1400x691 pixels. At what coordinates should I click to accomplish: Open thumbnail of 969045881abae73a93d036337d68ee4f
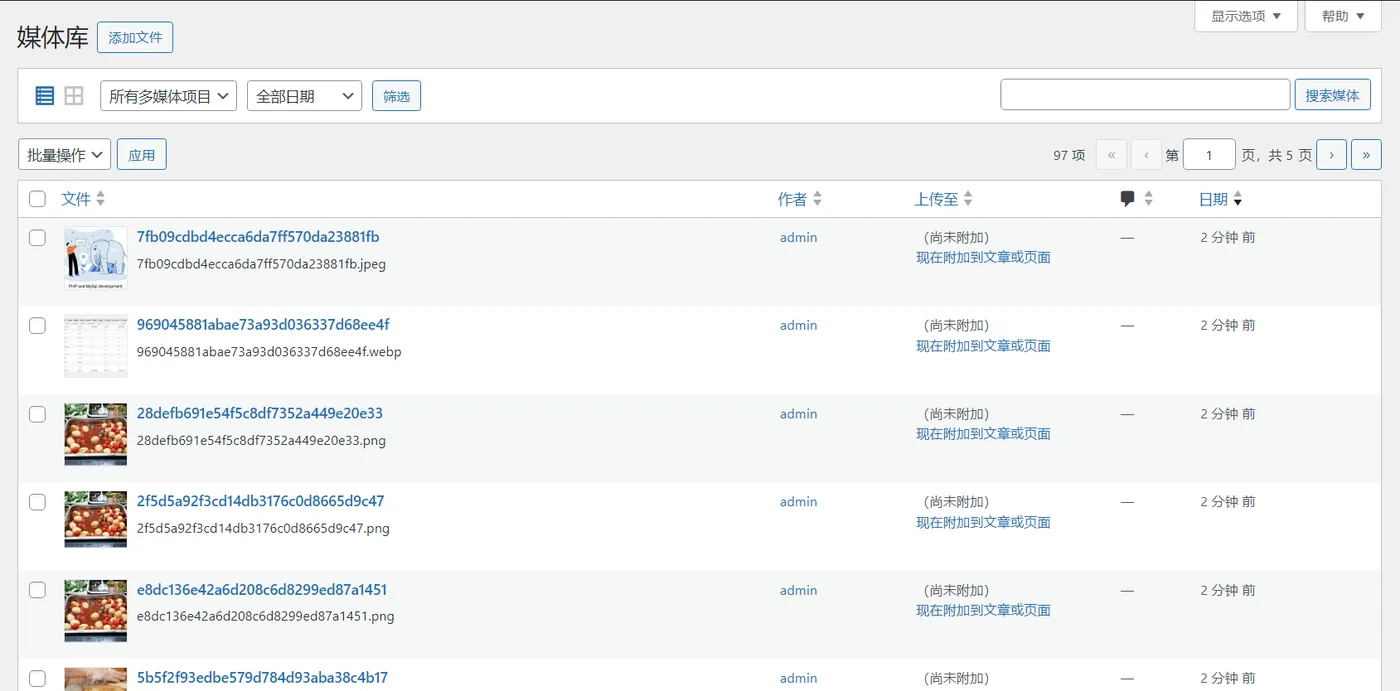[x=96, y=347]
